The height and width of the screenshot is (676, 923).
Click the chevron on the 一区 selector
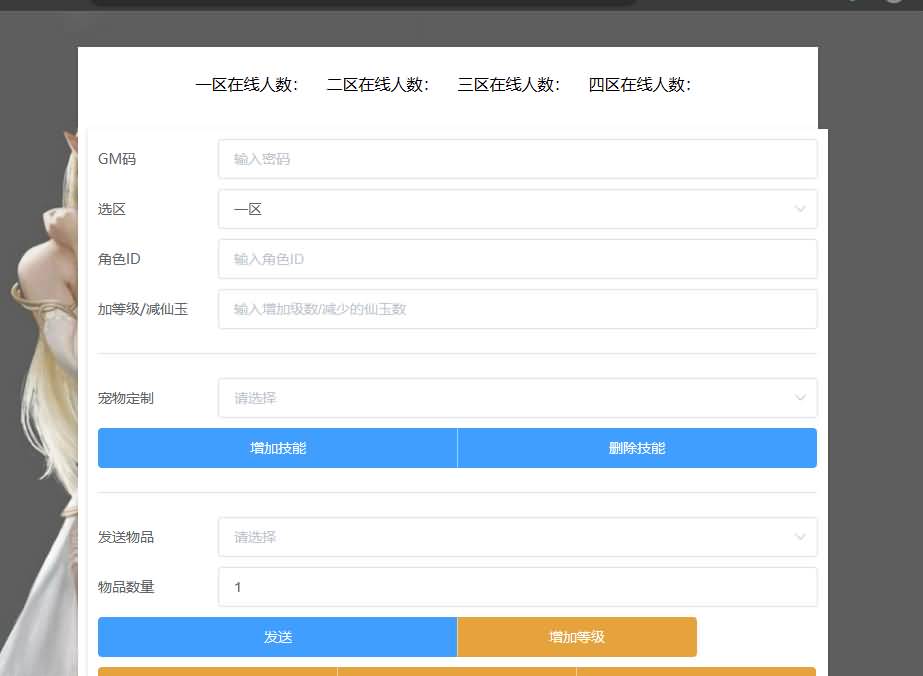coord(799,209)
